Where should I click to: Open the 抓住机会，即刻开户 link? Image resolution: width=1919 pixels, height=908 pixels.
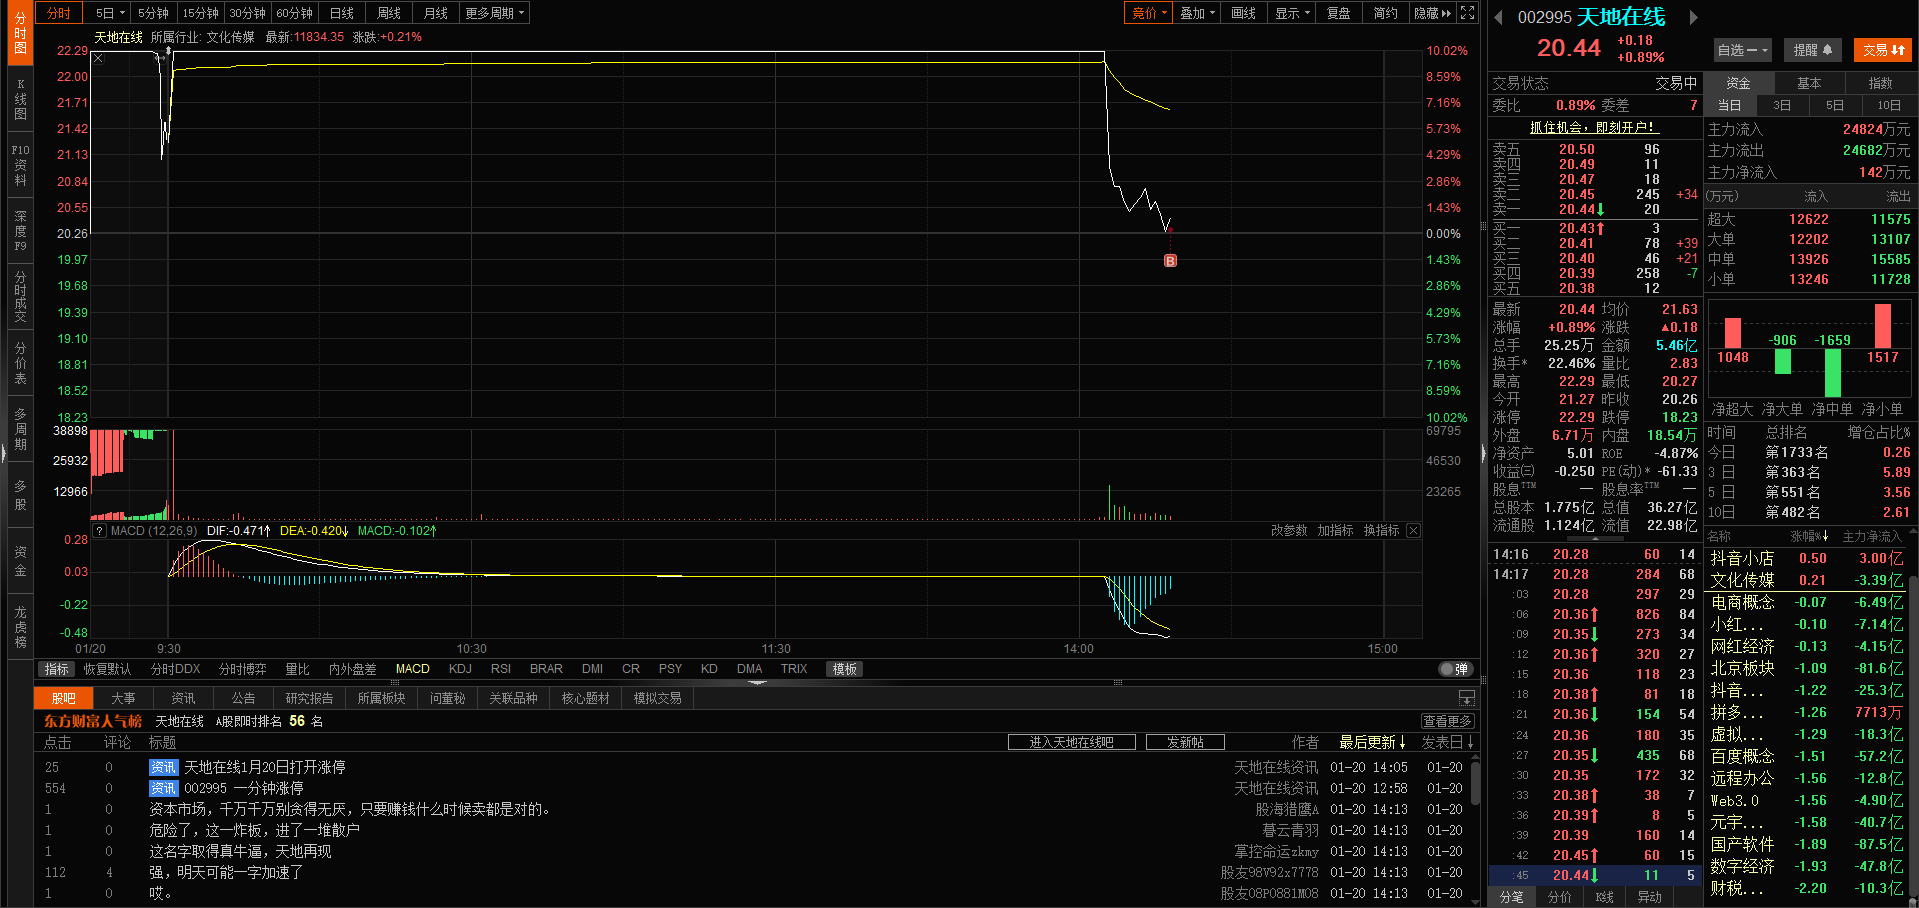[1594, 127]
